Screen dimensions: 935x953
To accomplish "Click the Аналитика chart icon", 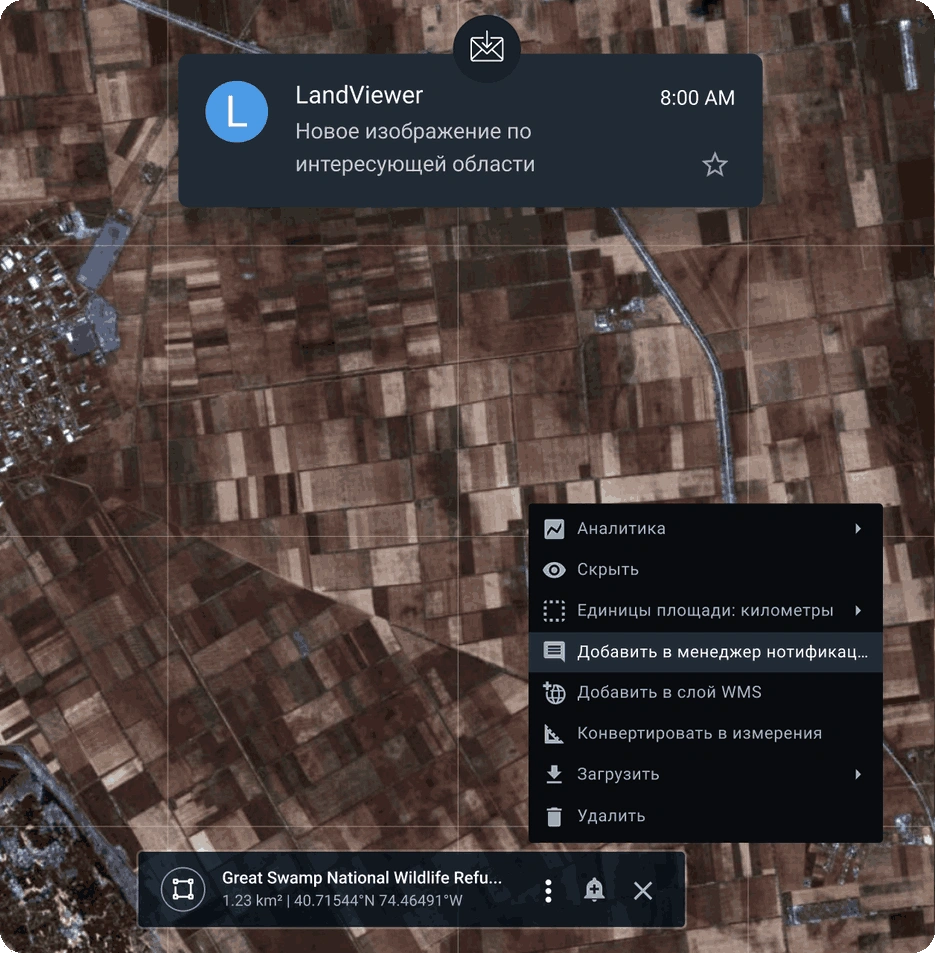I will point(554,529).
